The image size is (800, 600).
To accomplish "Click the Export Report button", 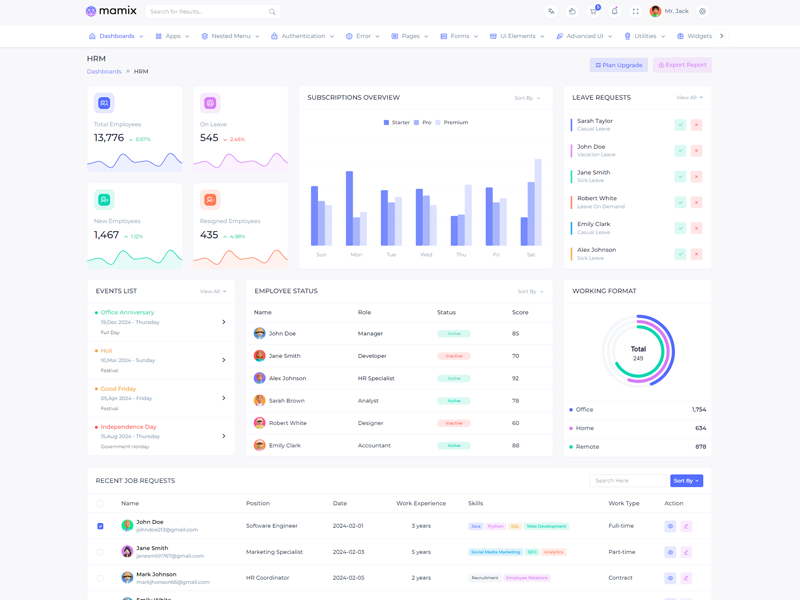I will tap(682, 65).
